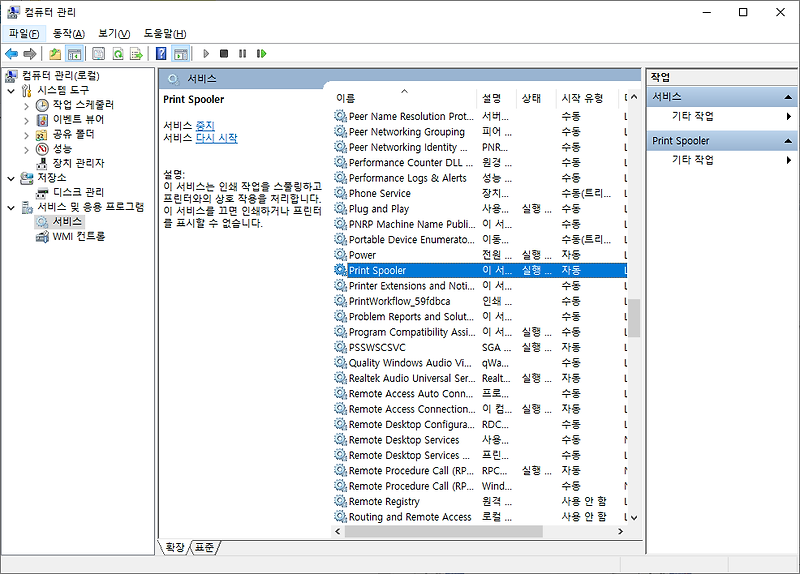
Task: Click the vertical scrollbar thumb in services list
Action: [634, 317]
